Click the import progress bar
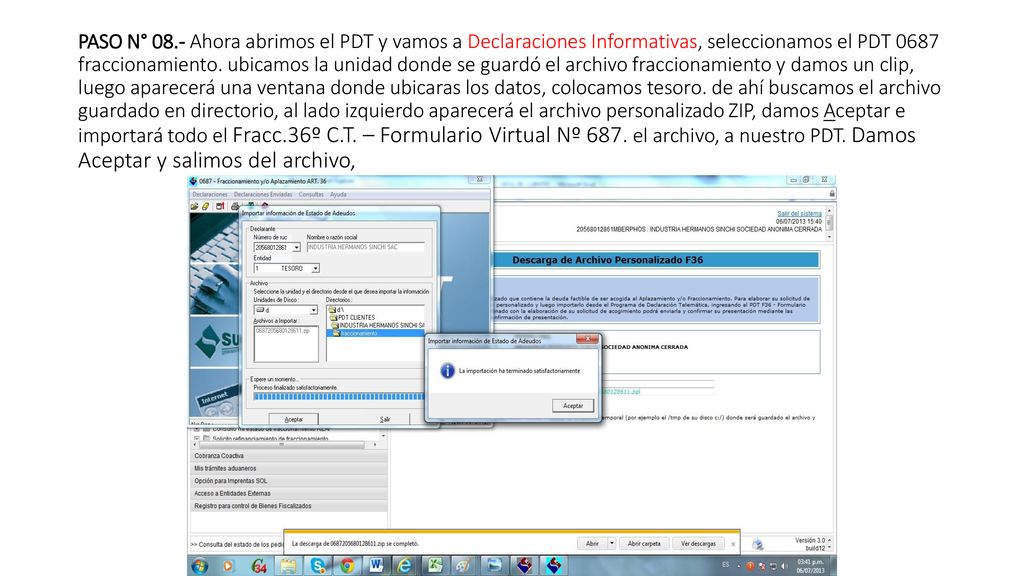Viewport: 1024px width, 576px height. [x=339, y=396]
